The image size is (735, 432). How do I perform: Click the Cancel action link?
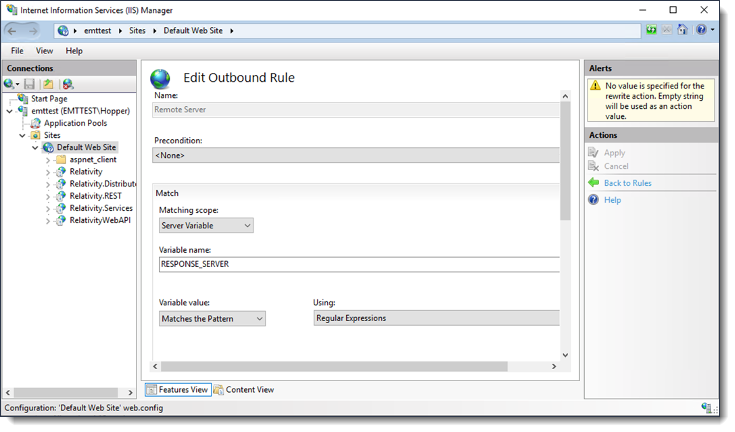point(616,166)
